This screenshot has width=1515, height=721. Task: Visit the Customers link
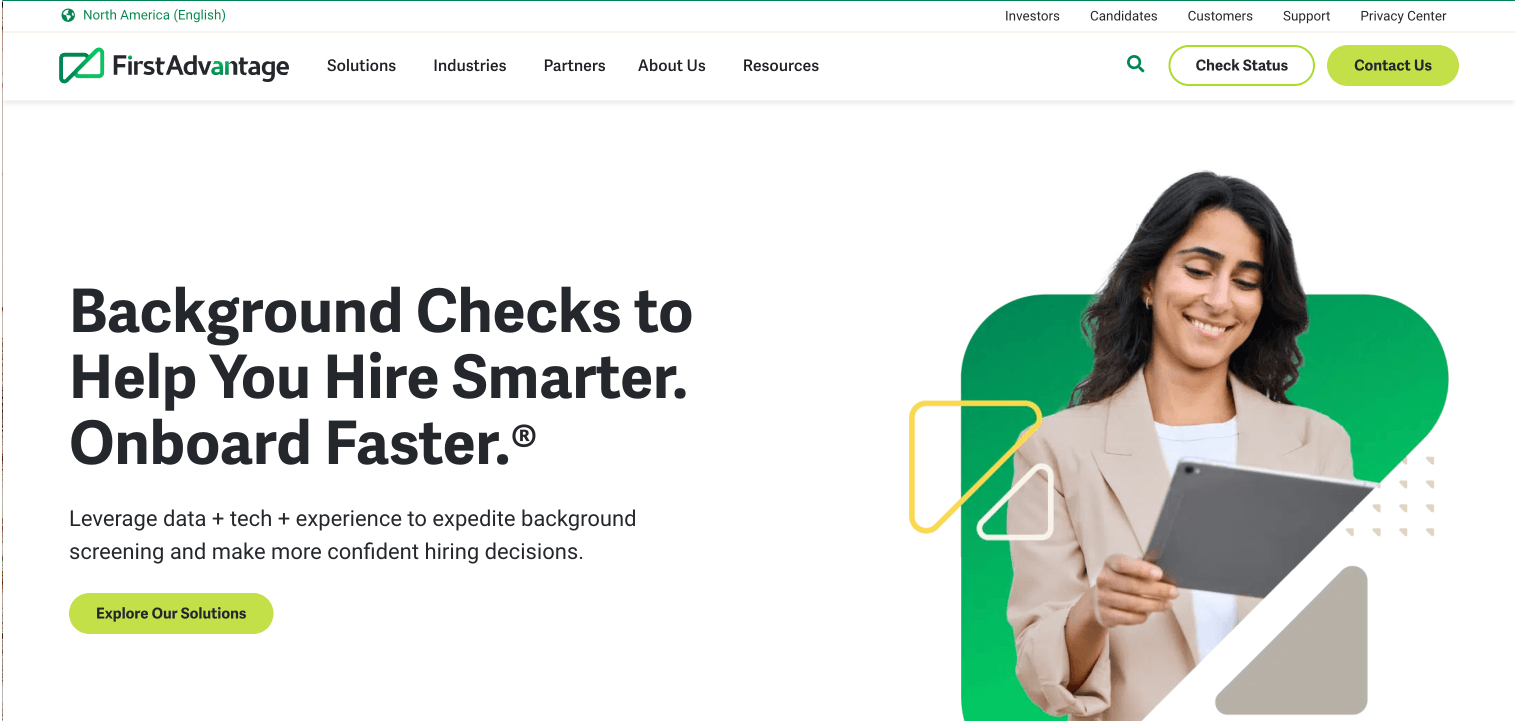coord(1220,16)
